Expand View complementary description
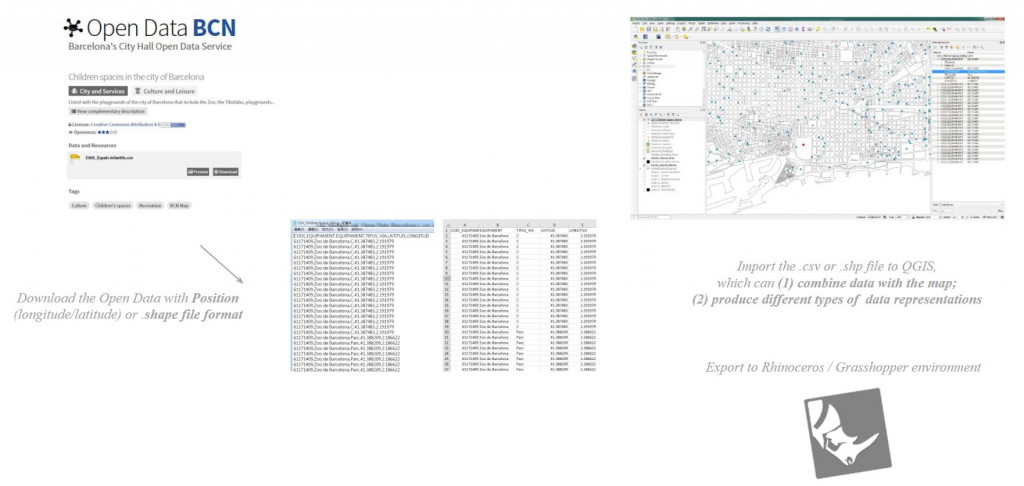This screenshot has width=1024, height=486. pos(107,111)
